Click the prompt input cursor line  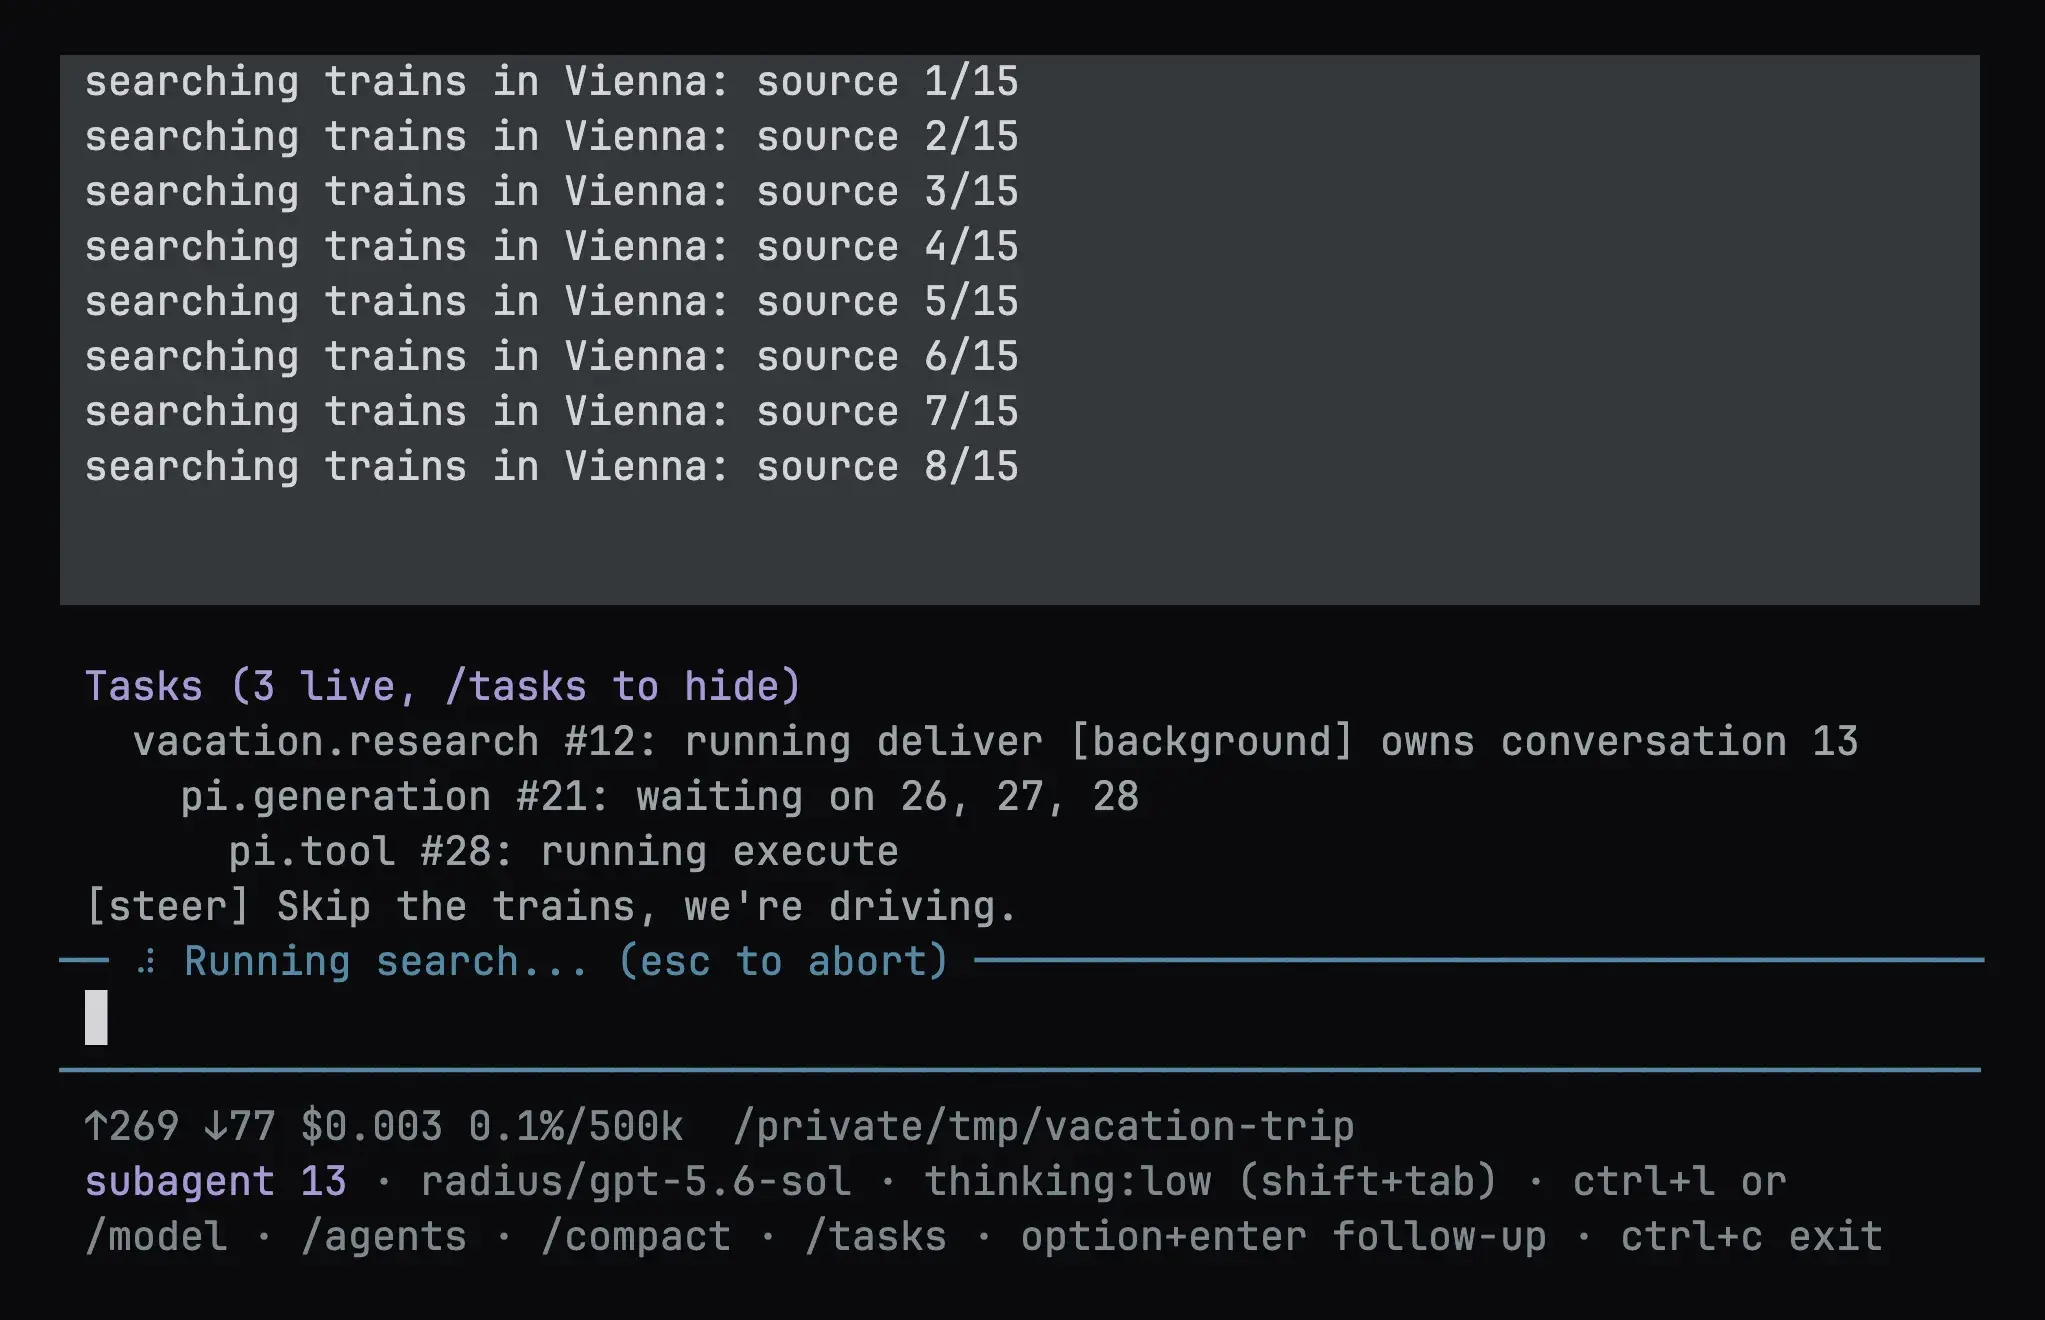1020,1017
